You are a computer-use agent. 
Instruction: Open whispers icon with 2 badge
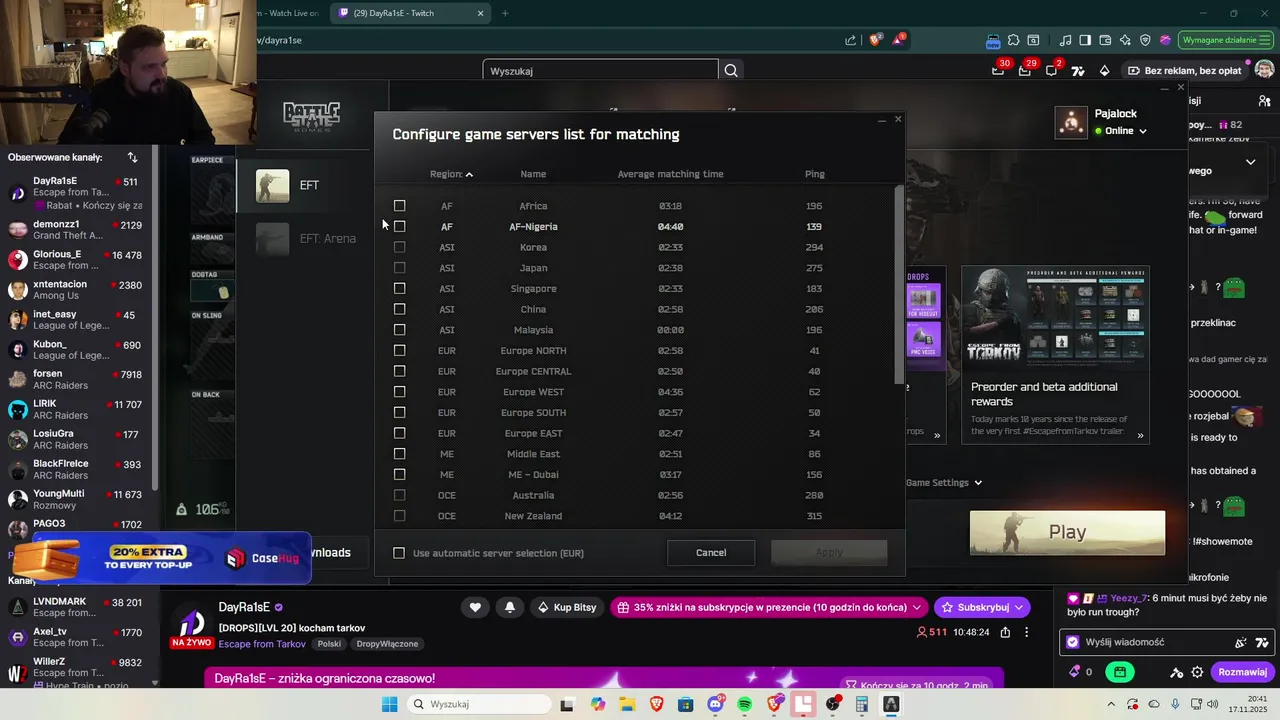coord(1051,70)
